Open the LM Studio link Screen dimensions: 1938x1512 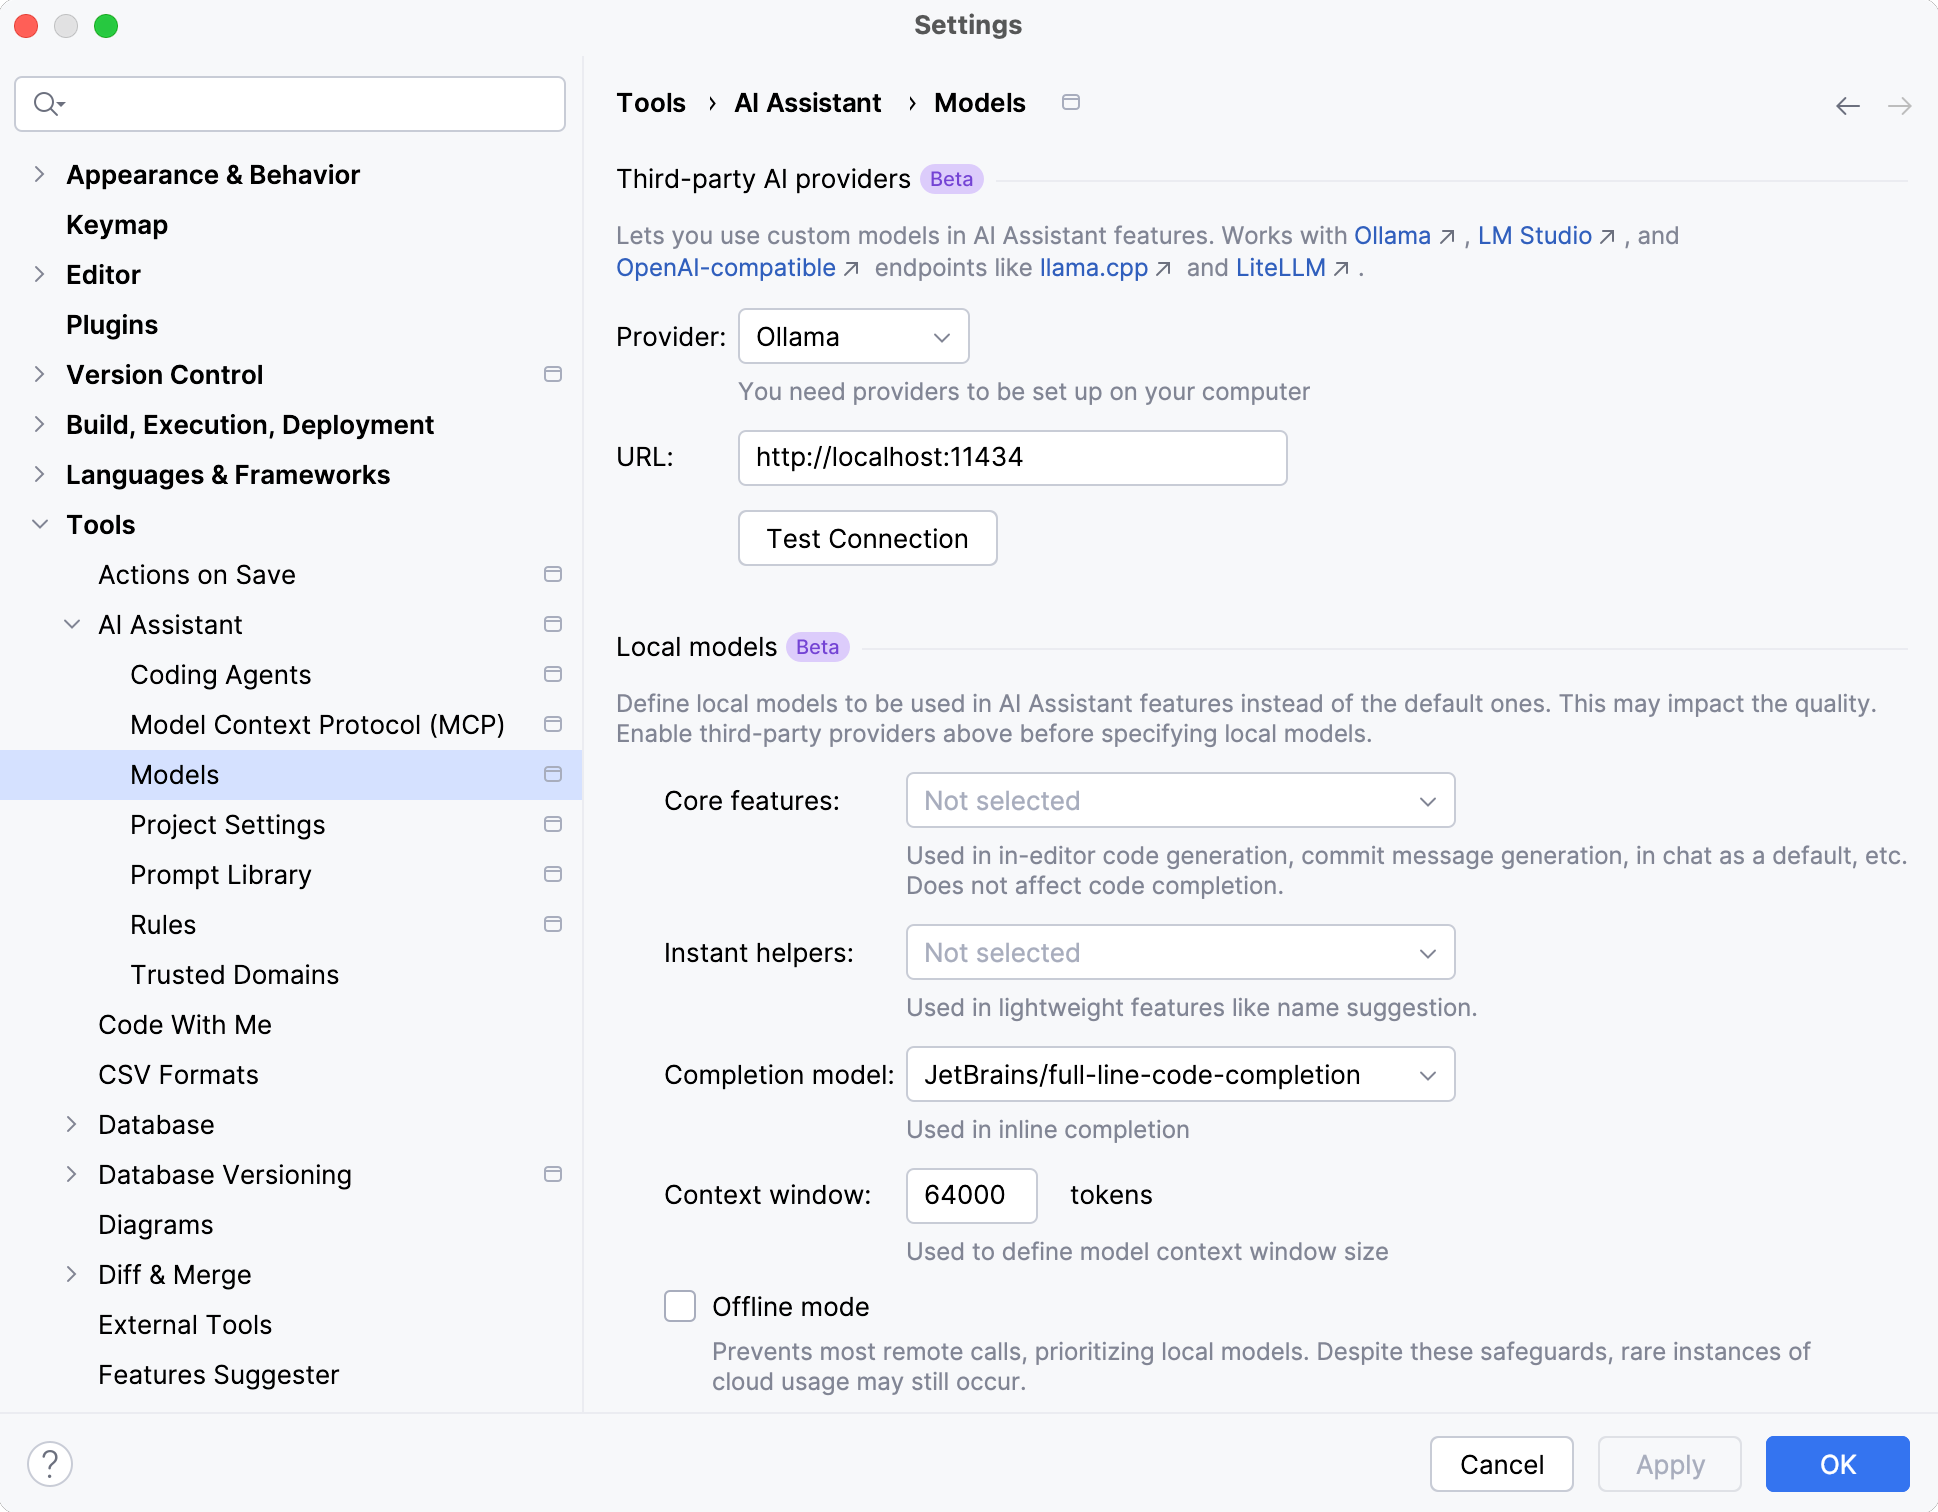[1534, 236]
